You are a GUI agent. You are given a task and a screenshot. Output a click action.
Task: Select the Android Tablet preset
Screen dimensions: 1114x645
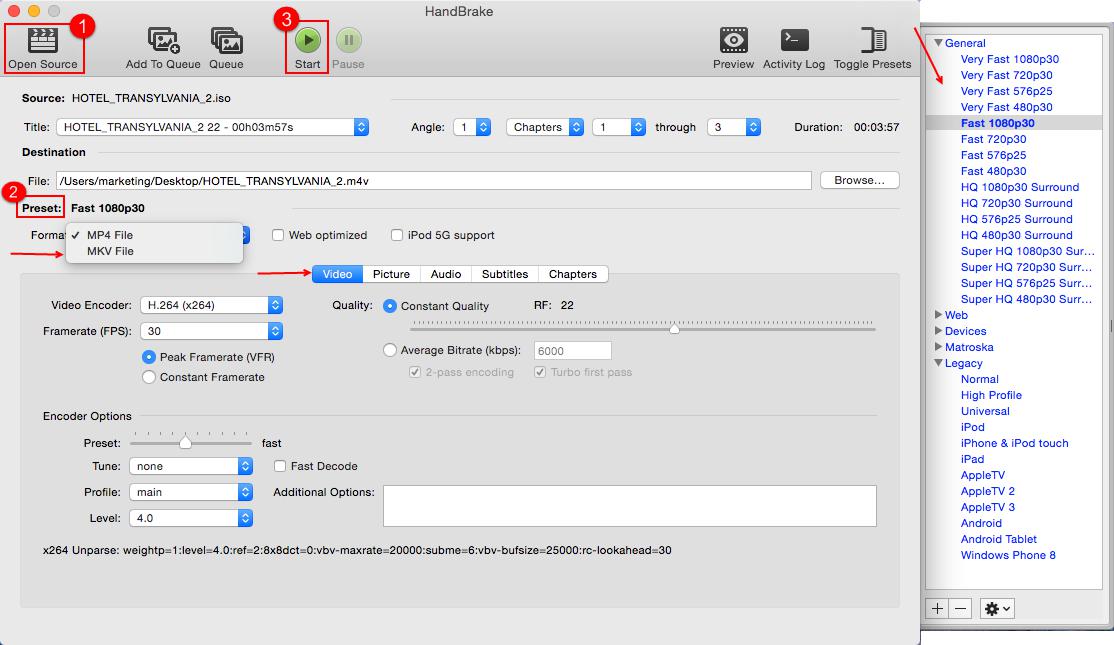pyautogui.click(x=998, y=539)
